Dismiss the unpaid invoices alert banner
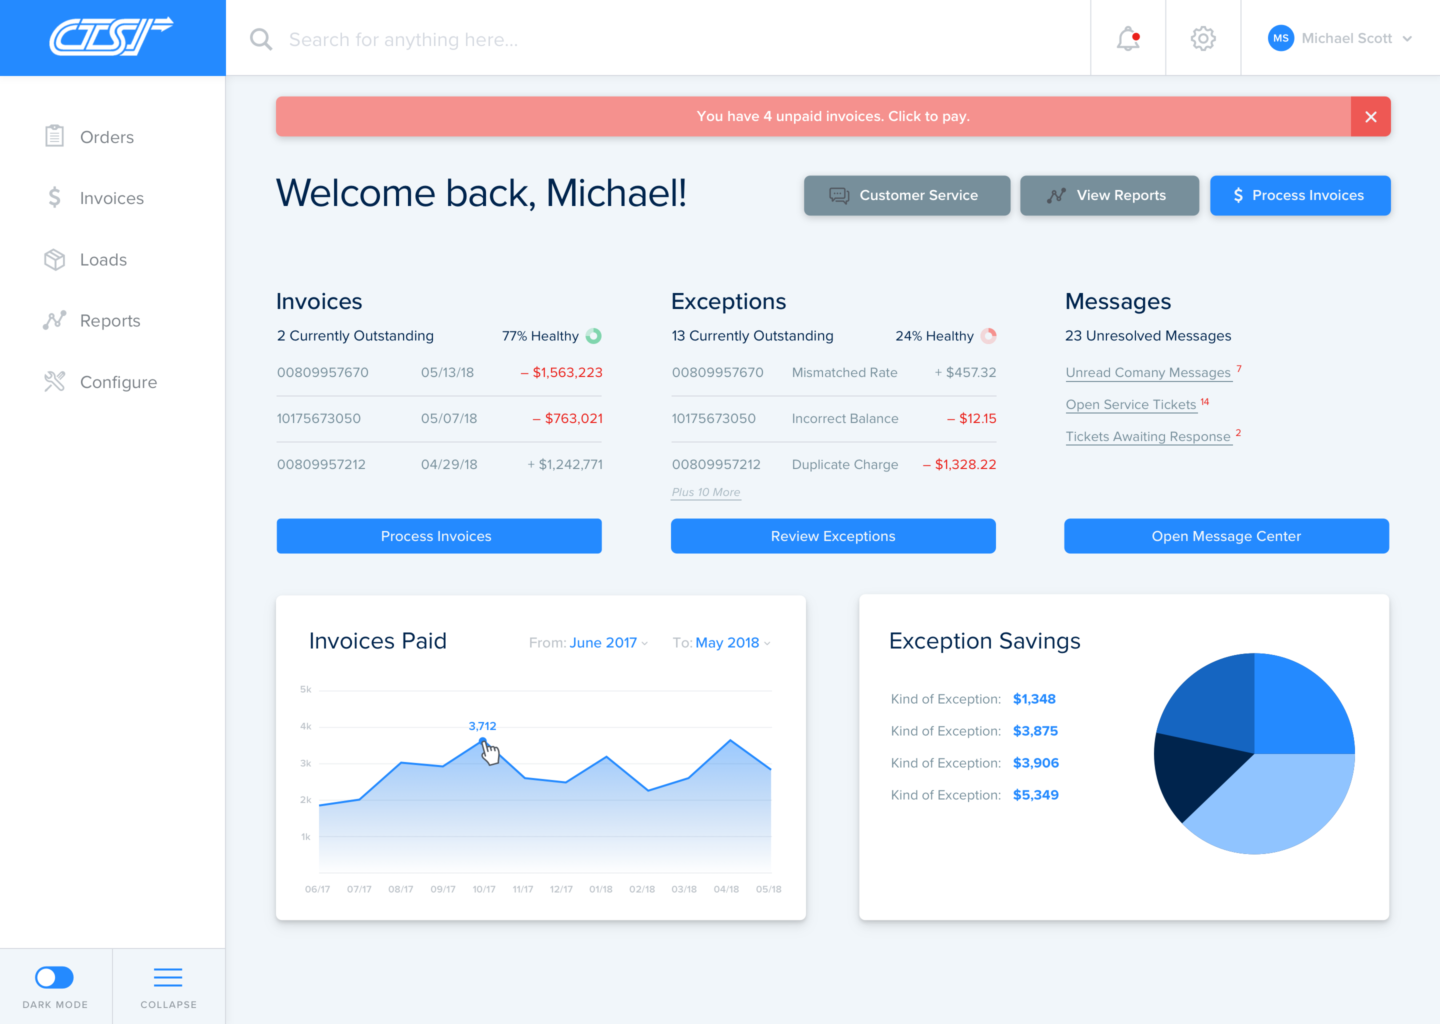 click(x=1370, y=117)
